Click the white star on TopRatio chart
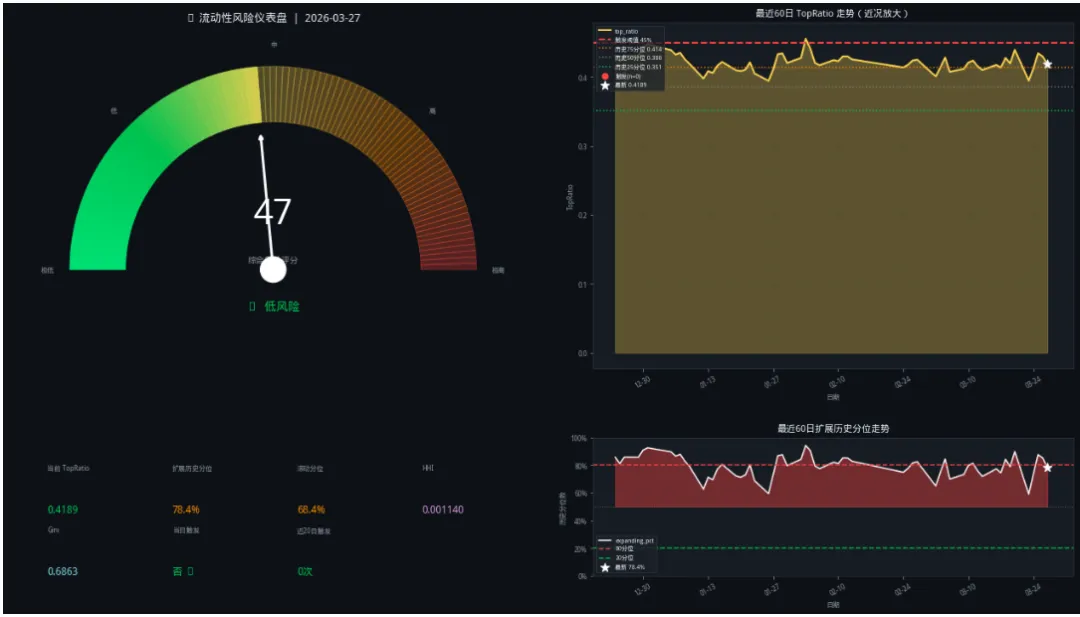1080x617 pixels. click(1048, 64)
